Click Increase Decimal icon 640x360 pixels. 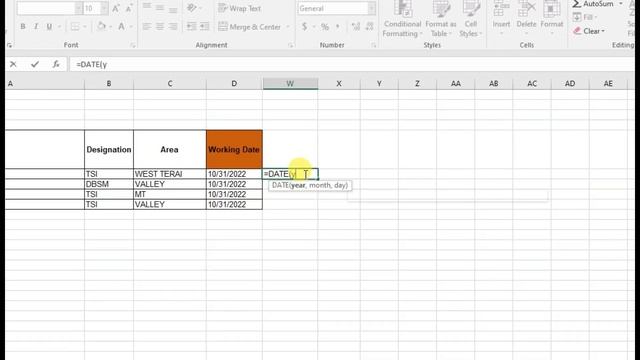pyautogui.click(x=356, y=27)
